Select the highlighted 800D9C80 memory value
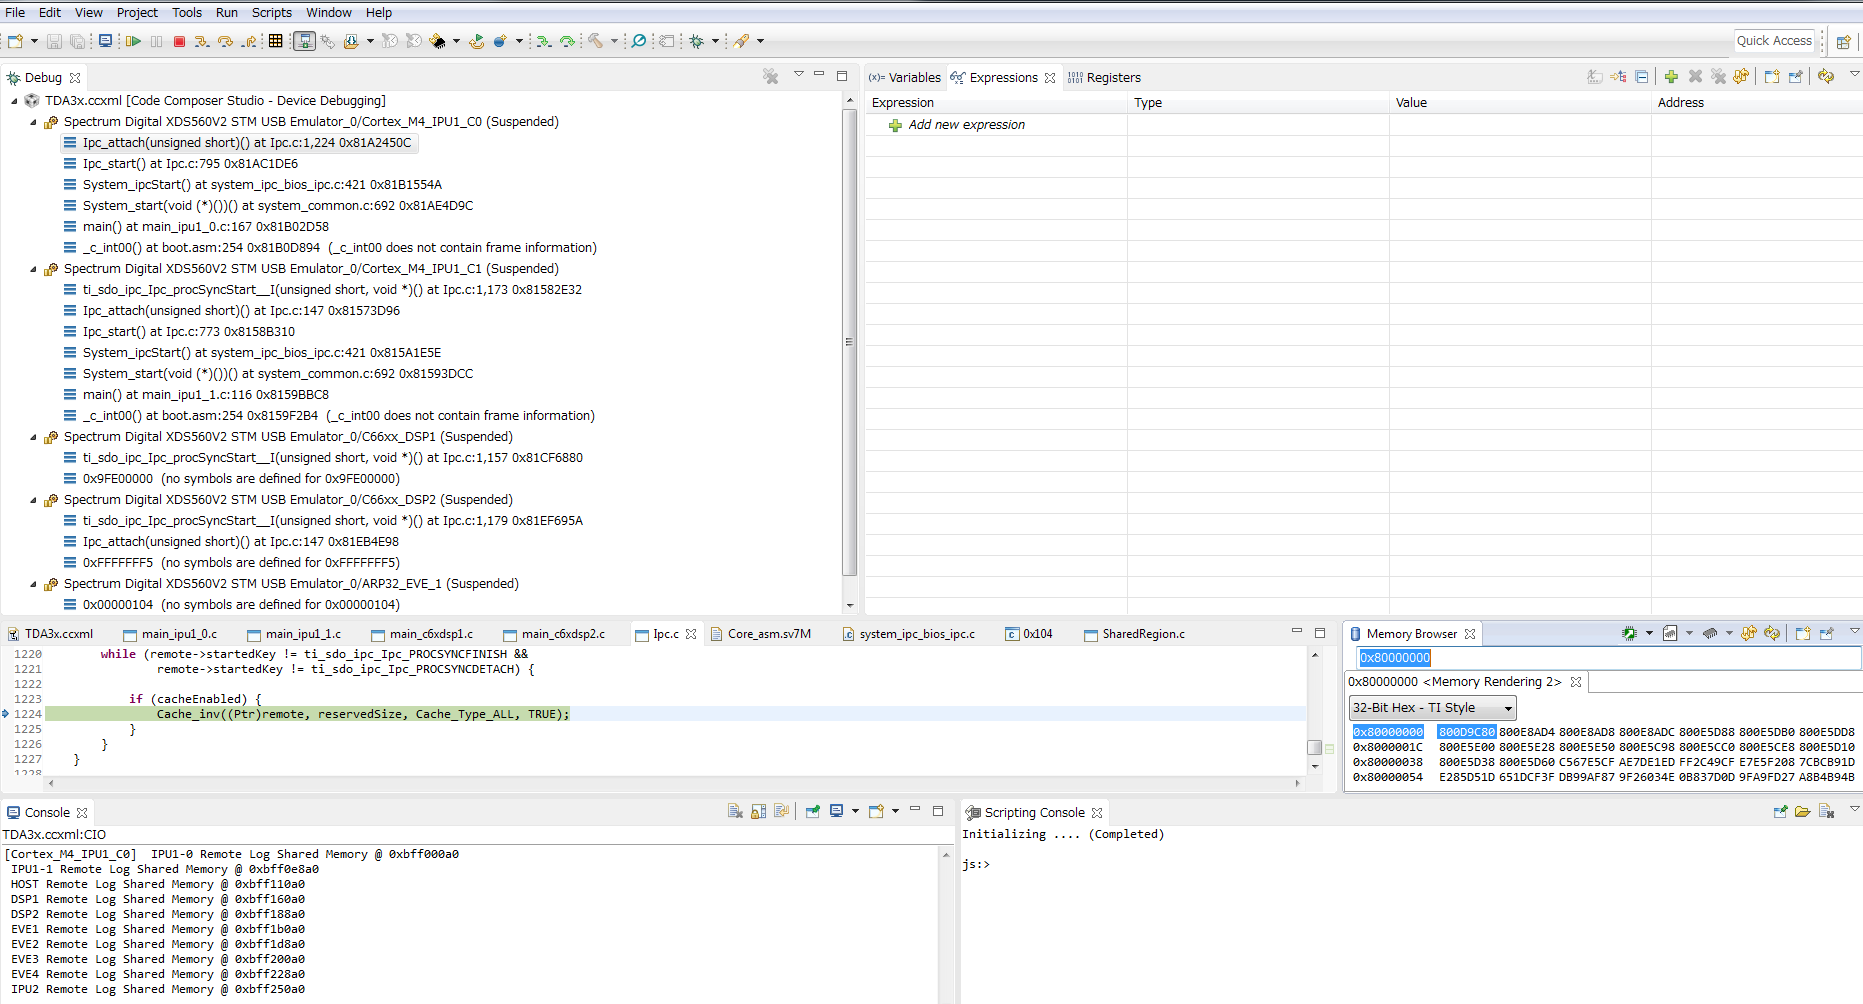1863x1004 pixels. tap(1467, 731)
